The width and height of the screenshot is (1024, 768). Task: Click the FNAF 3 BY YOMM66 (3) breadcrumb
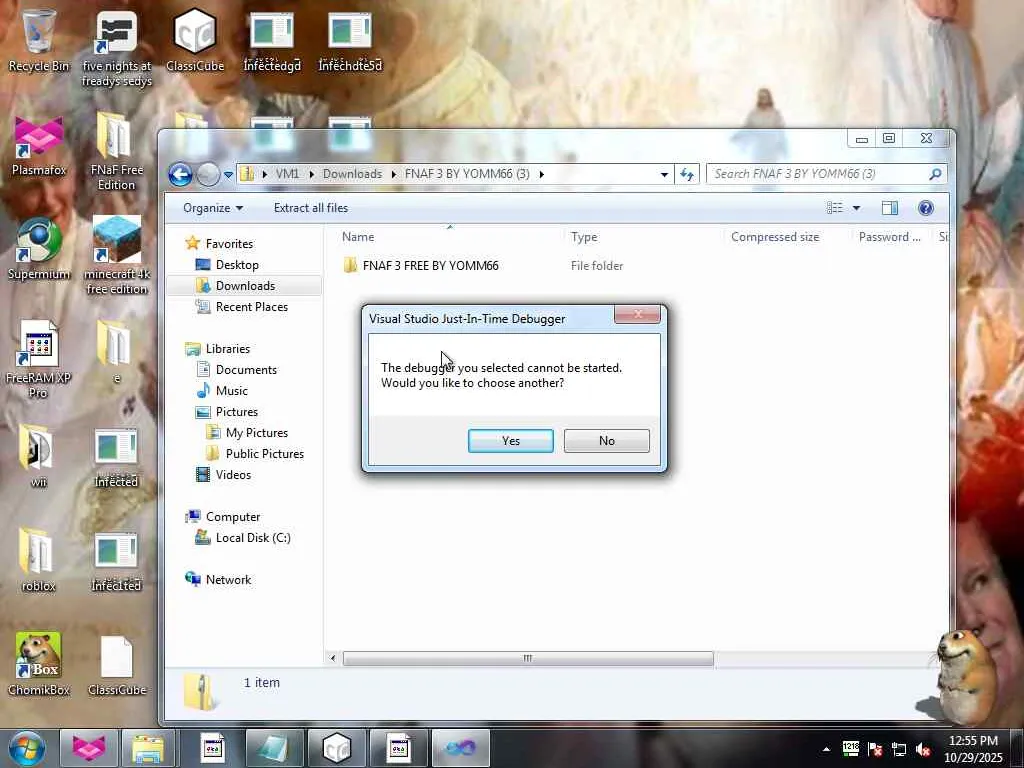pos(467,174)
